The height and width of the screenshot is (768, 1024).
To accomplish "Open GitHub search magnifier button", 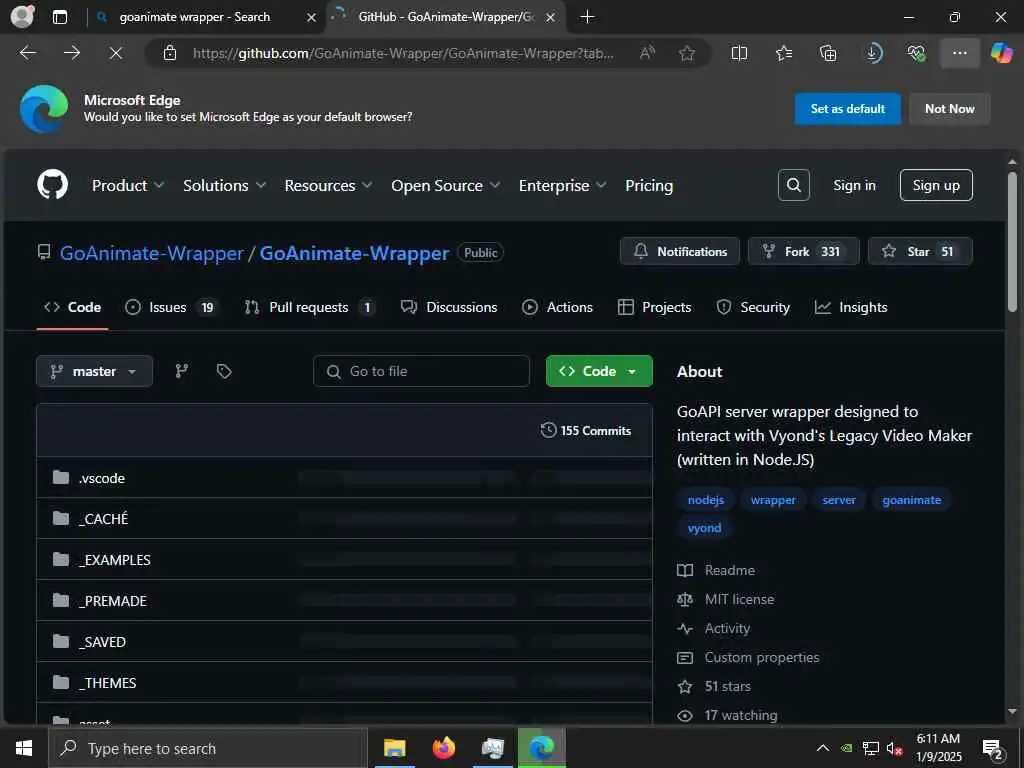I will click(x=793, y=185).
